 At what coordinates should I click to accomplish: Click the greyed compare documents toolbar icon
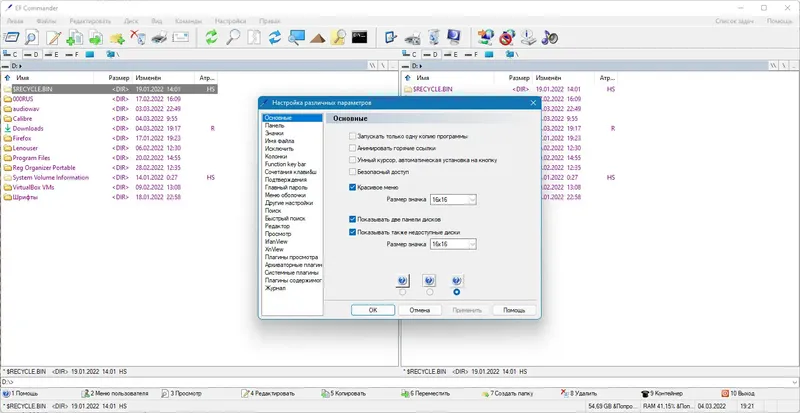254,37
